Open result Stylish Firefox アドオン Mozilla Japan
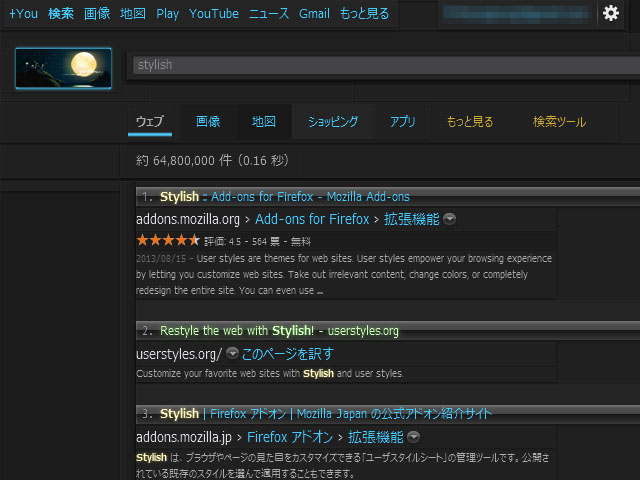The width and height of the screenshot is (640, 480). coord(326,414)
